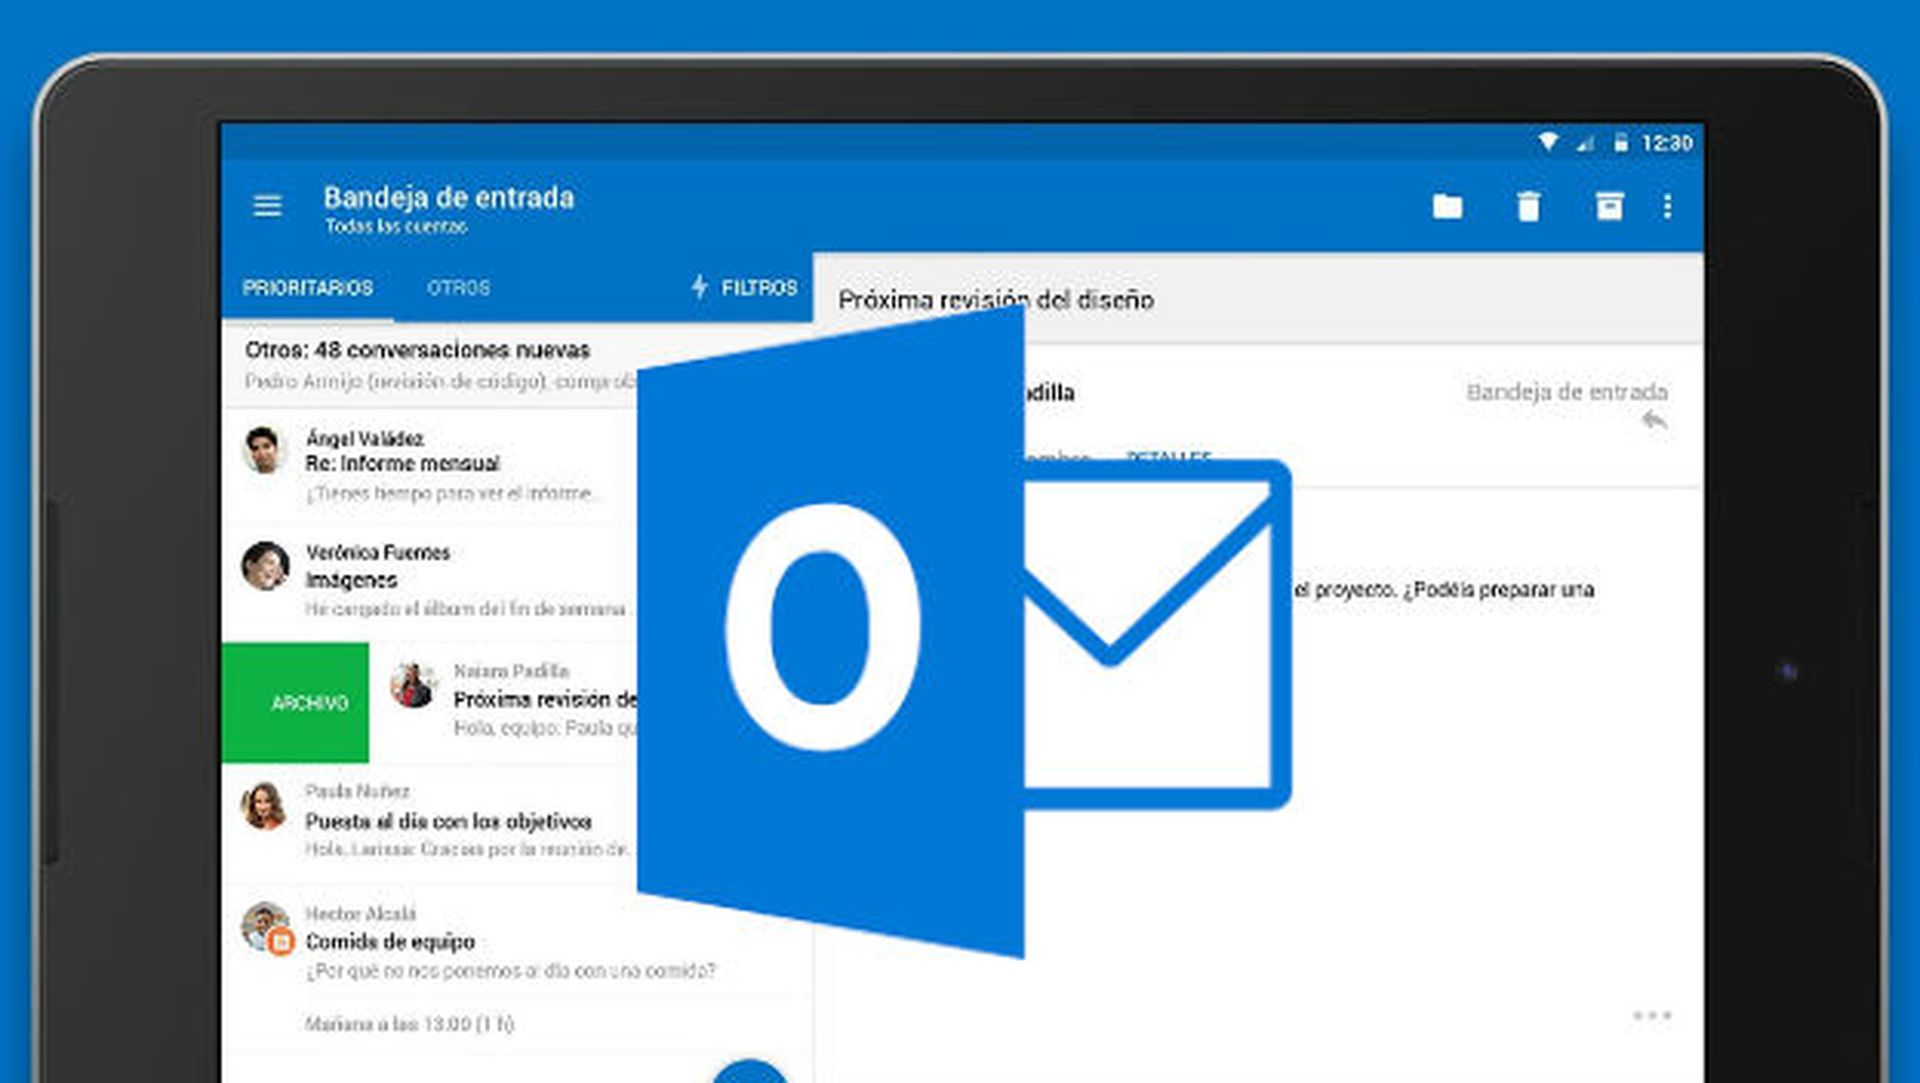Tap the Wi-Fi icon in the status bar
This screenshot has height=1083, width=1920.
click(1545, 143)
